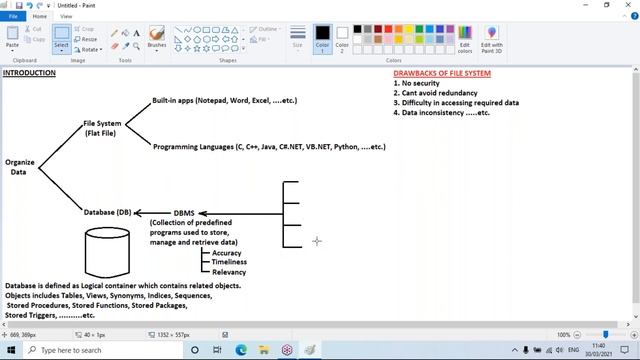Choose the Down arrow shape
640x360 pixels.
coord(178,49)
